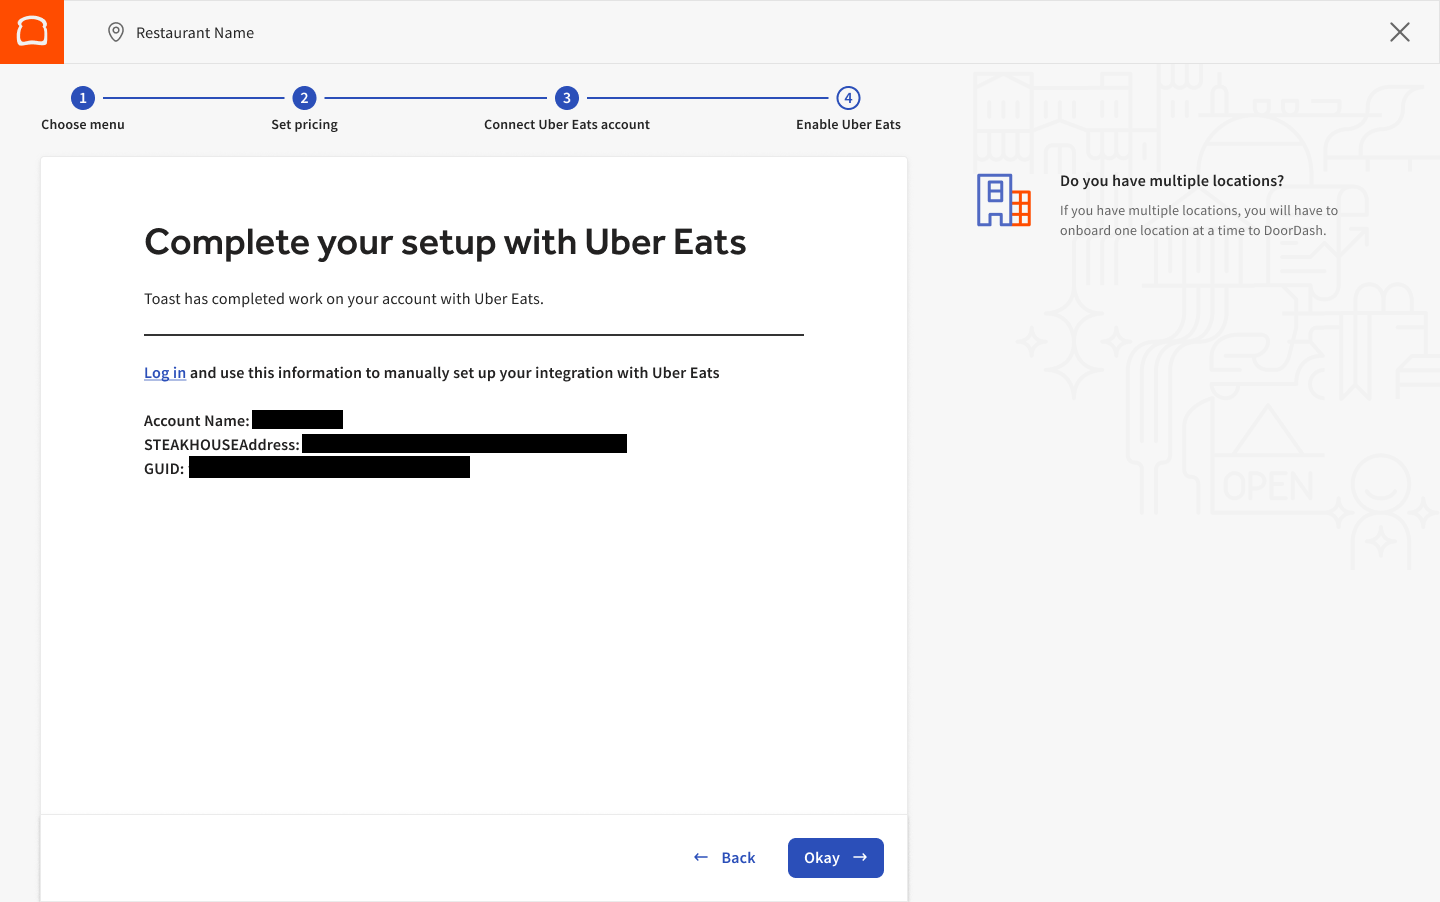This screenshot has height=902, width=1440.
Task: Open the Log in link
Action: click(x=164, y=372)
